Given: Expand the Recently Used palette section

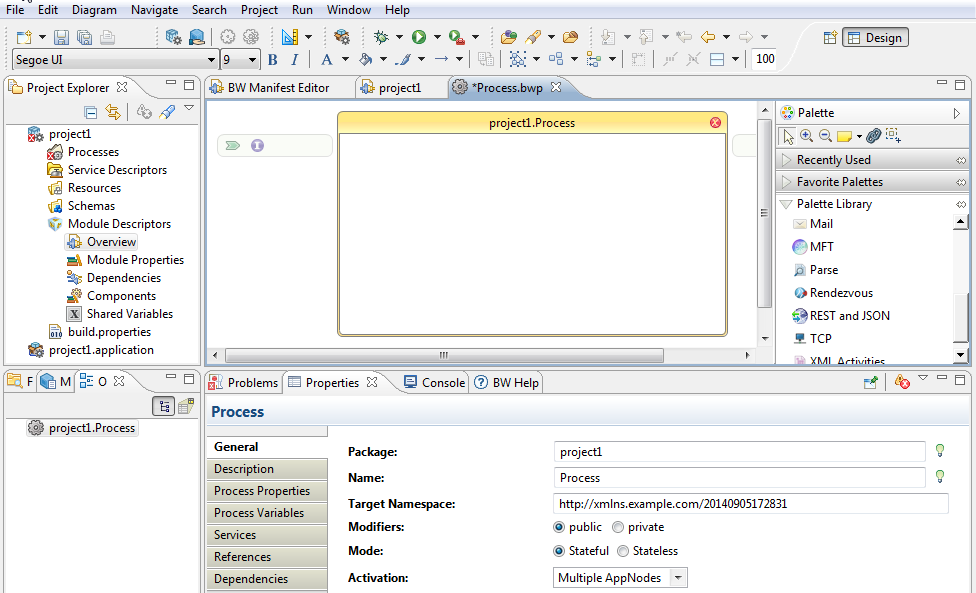Looking at the screenshot, I should click(x=833, y=160).
